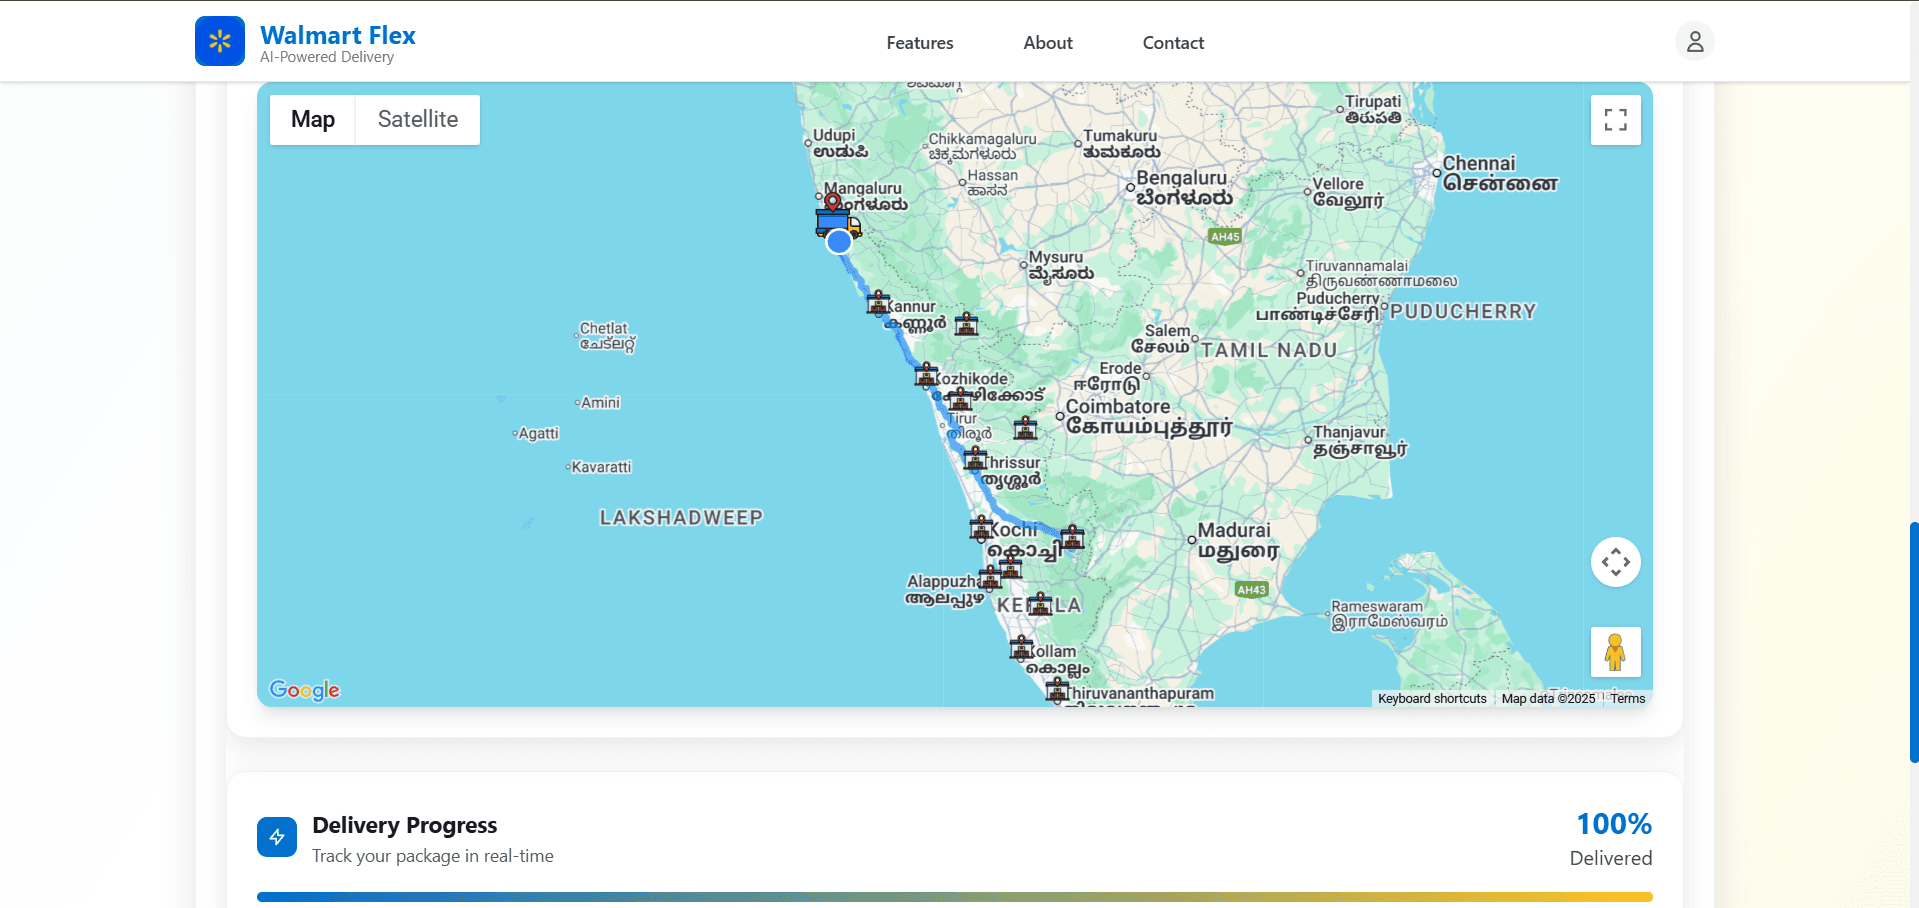Click the blue current location dot
The height and width of the screenshot is (908, 1919).
click(839, 241)
